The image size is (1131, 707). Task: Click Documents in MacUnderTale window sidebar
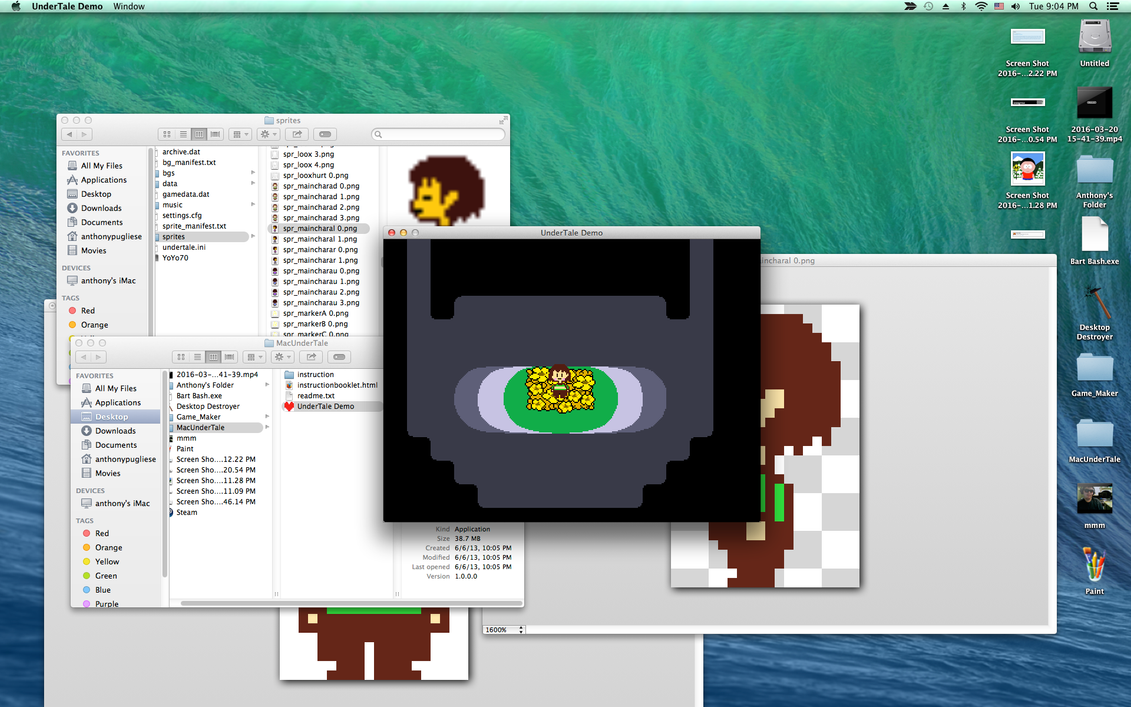115,445
